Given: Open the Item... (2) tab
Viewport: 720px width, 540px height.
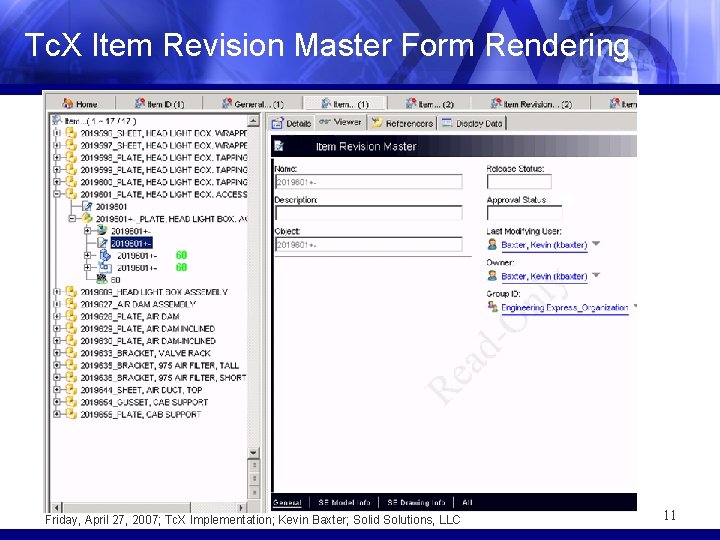Looking at the screenshot, I should click(x=430, y=104).
